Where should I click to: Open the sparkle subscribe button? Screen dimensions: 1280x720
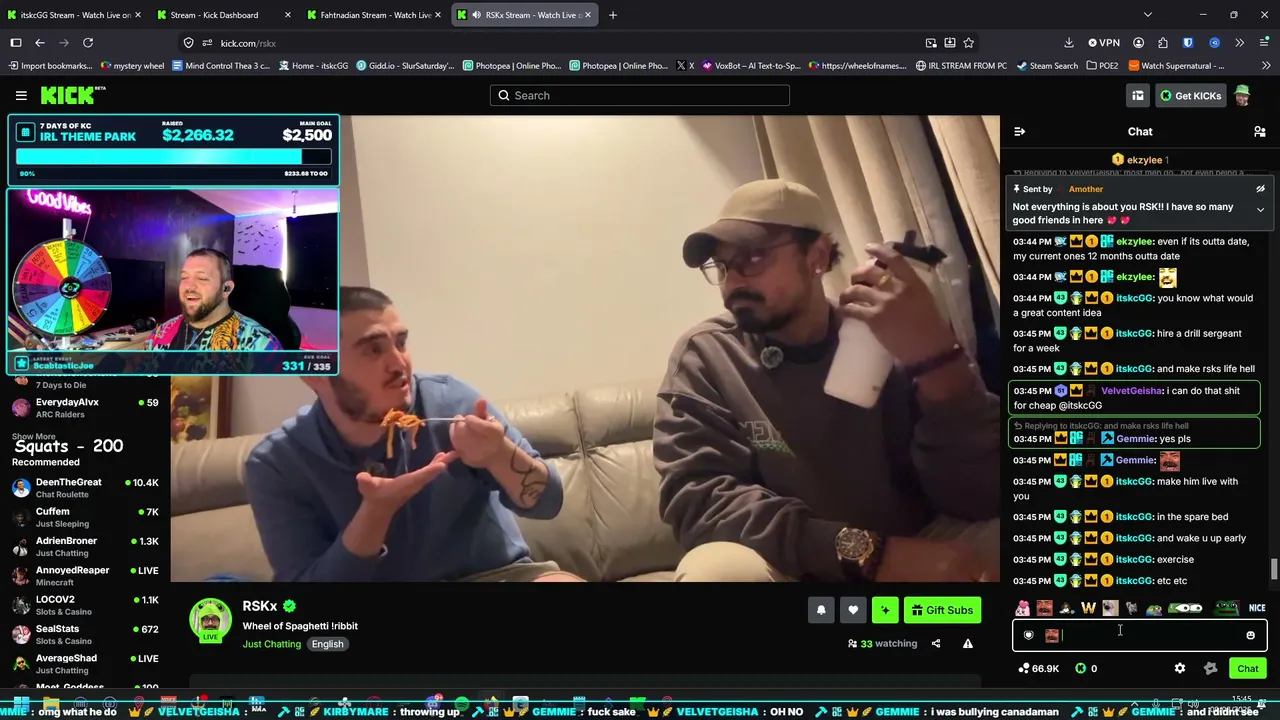pyautogui.click(x=885, y=610)
